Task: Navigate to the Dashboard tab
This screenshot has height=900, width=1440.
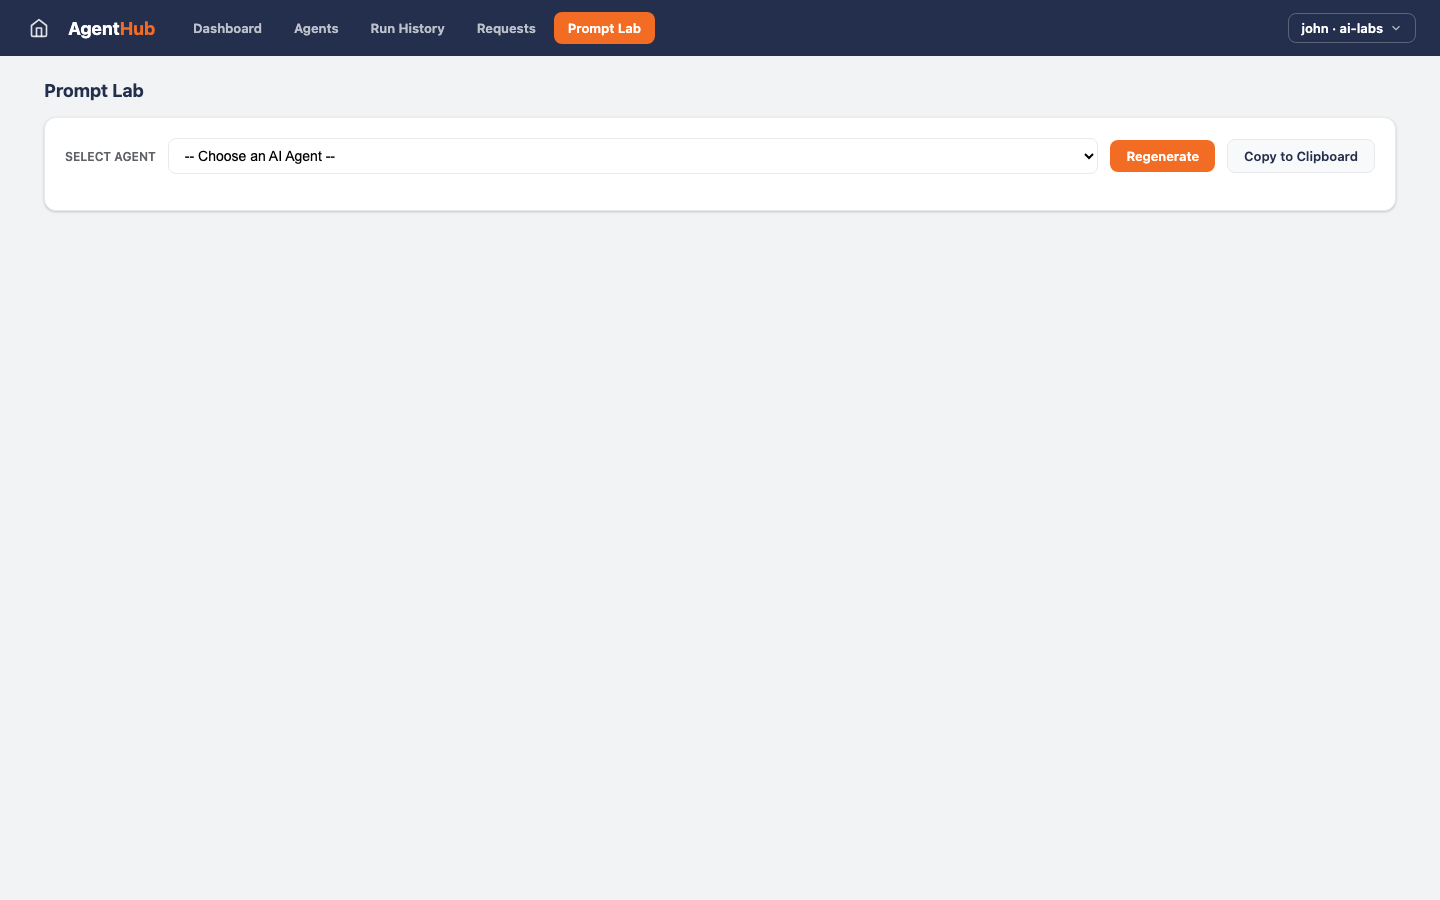Action: tap(227, 28)
